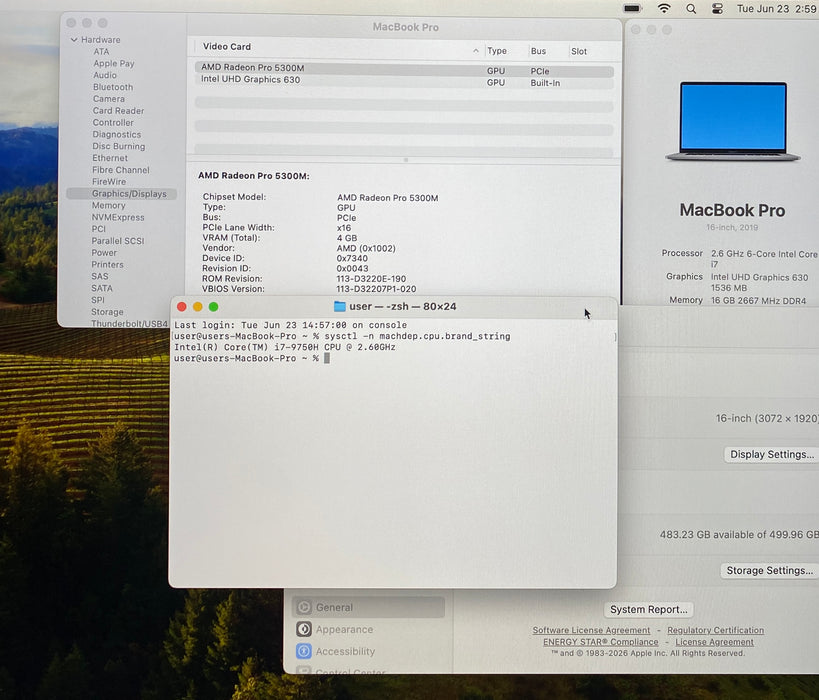Click the Chipset Model value text
This screenshot has width=819, height=700.
coord(388,198)
